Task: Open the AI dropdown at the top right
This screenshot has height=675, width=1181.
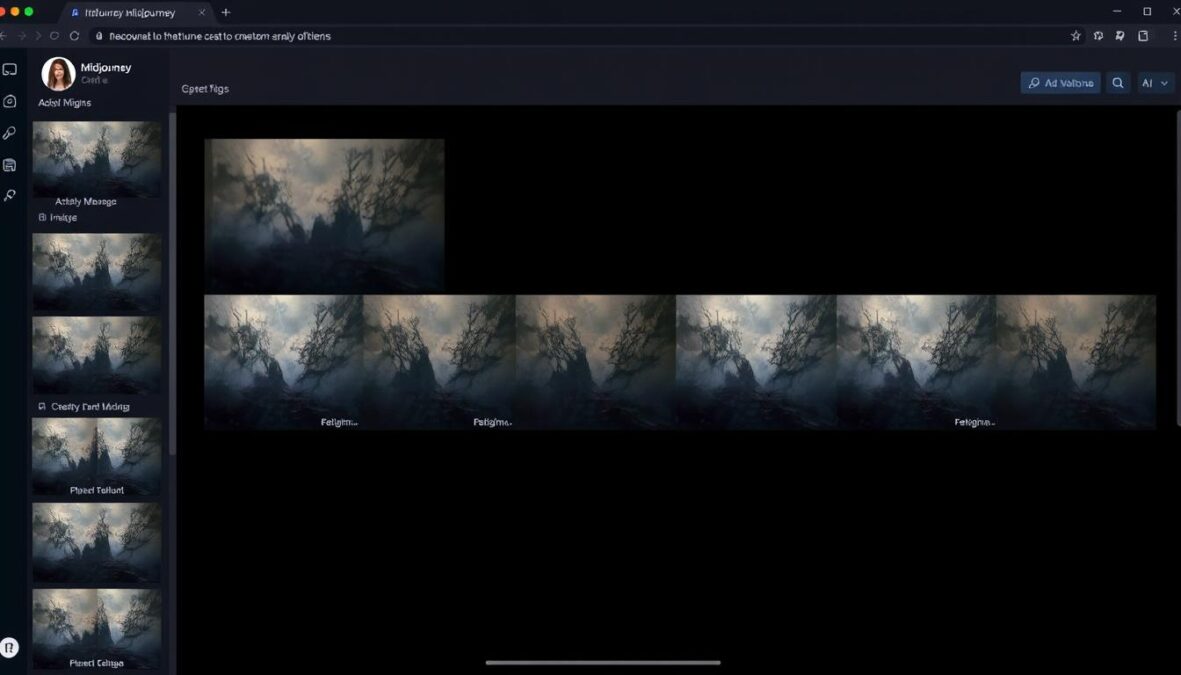Action: click(x=1155, y=82)
